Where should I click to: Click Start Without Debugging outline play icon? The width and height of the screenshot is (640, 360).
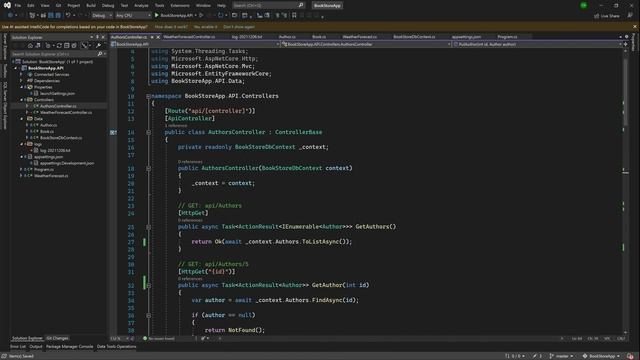point(201,15)
